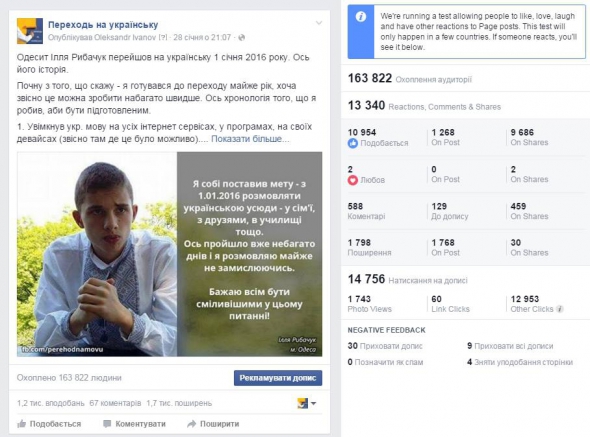Click the blue info icon in notice
This screenshot has width=590, height=437.
[x=360, y=17]
